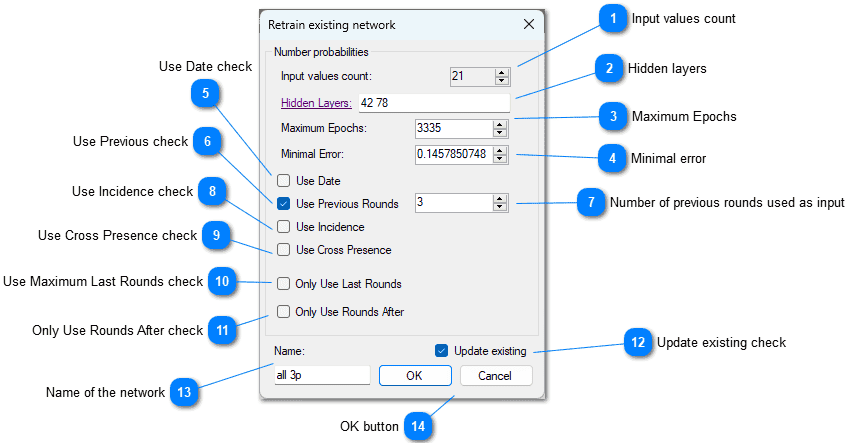Increase previous rounds number with up arrow
850x443 pixels.
pyautogui.click(x=500, y=198)
